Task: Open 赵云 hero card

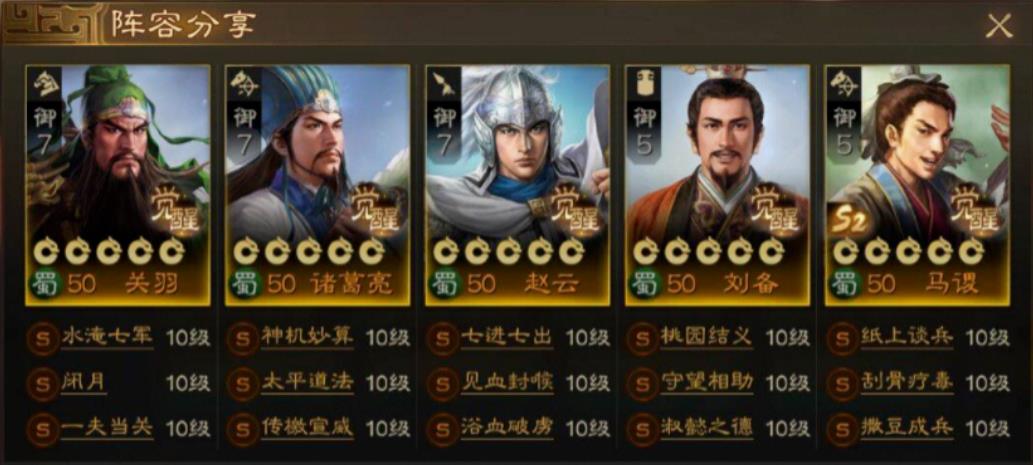Action: 517,185
